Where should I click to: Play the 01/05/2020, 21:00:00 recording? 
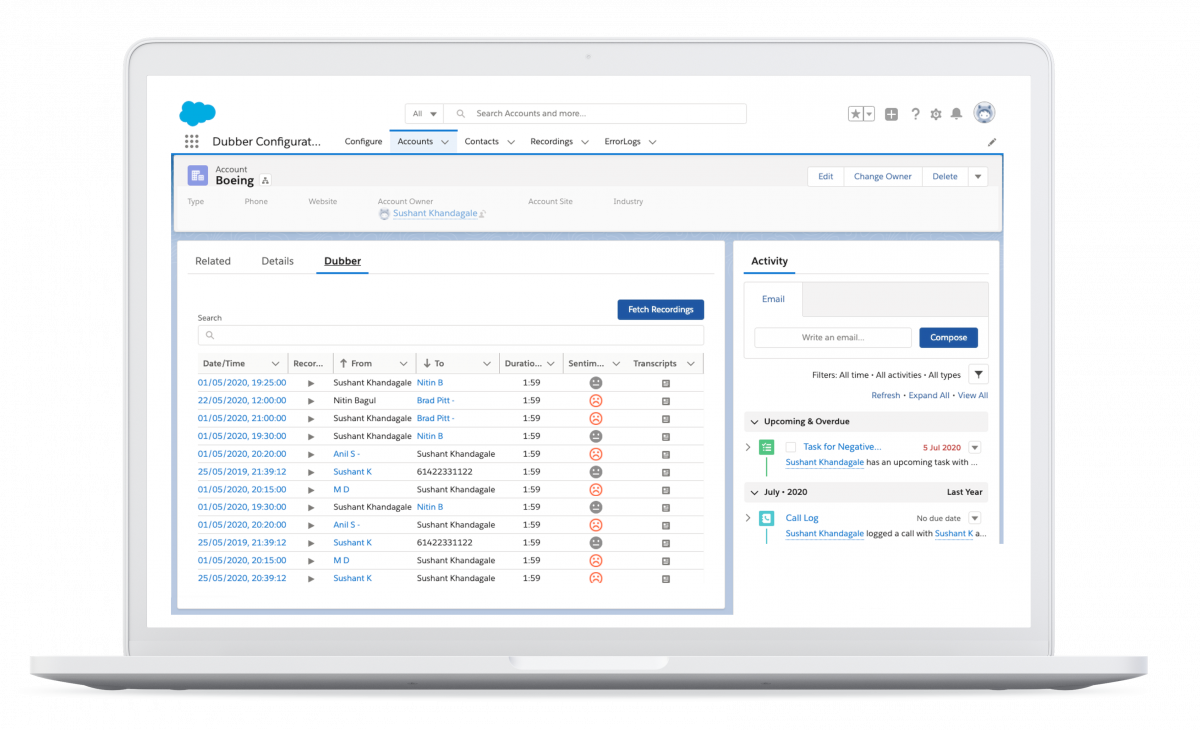tap(311, 419)
